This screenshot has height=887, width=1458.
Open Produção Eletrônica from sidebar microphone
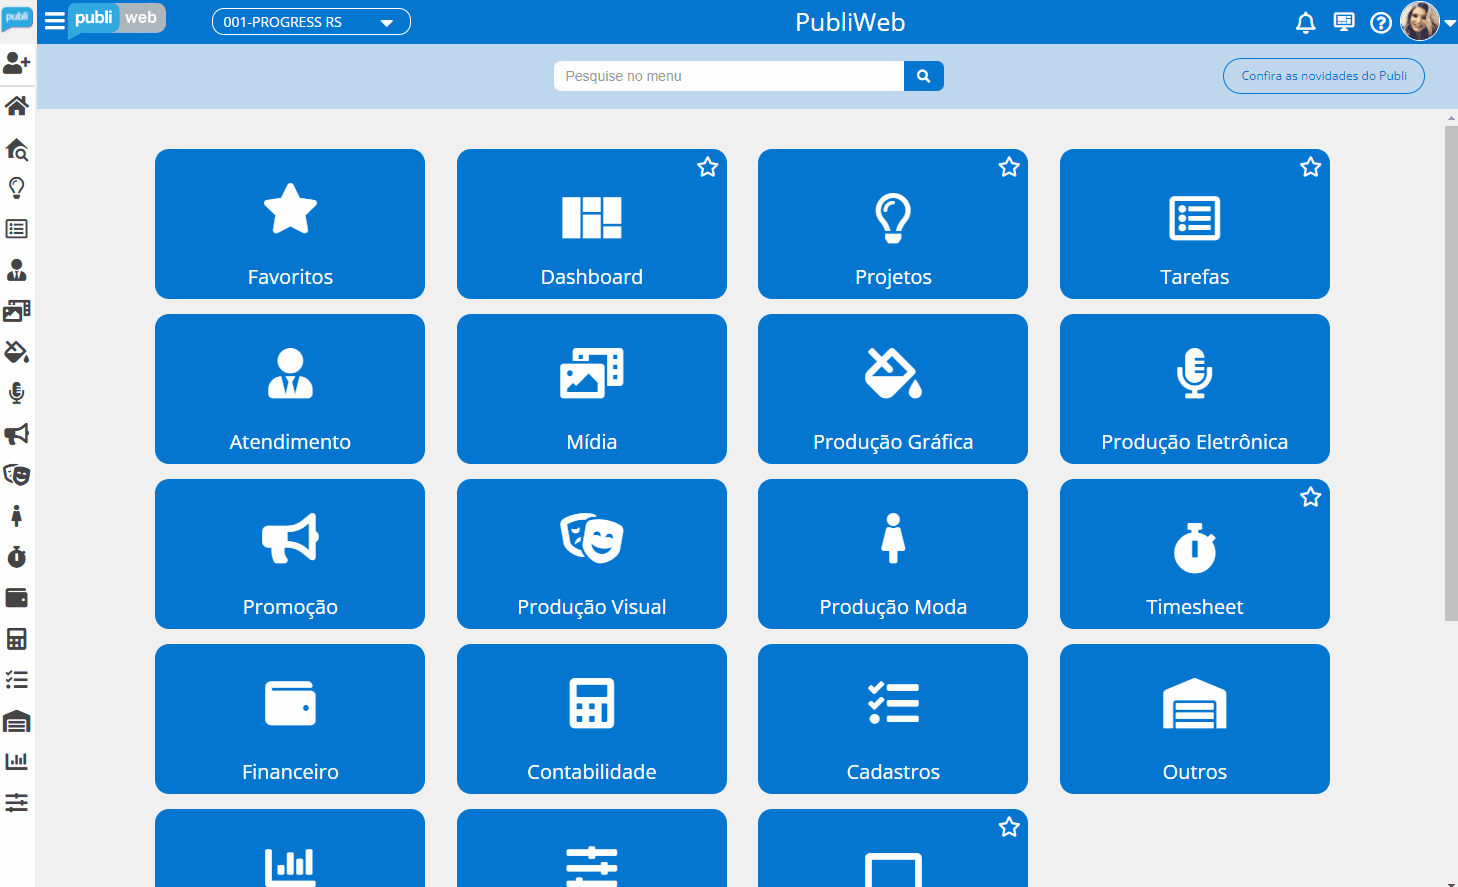[17, 393]
